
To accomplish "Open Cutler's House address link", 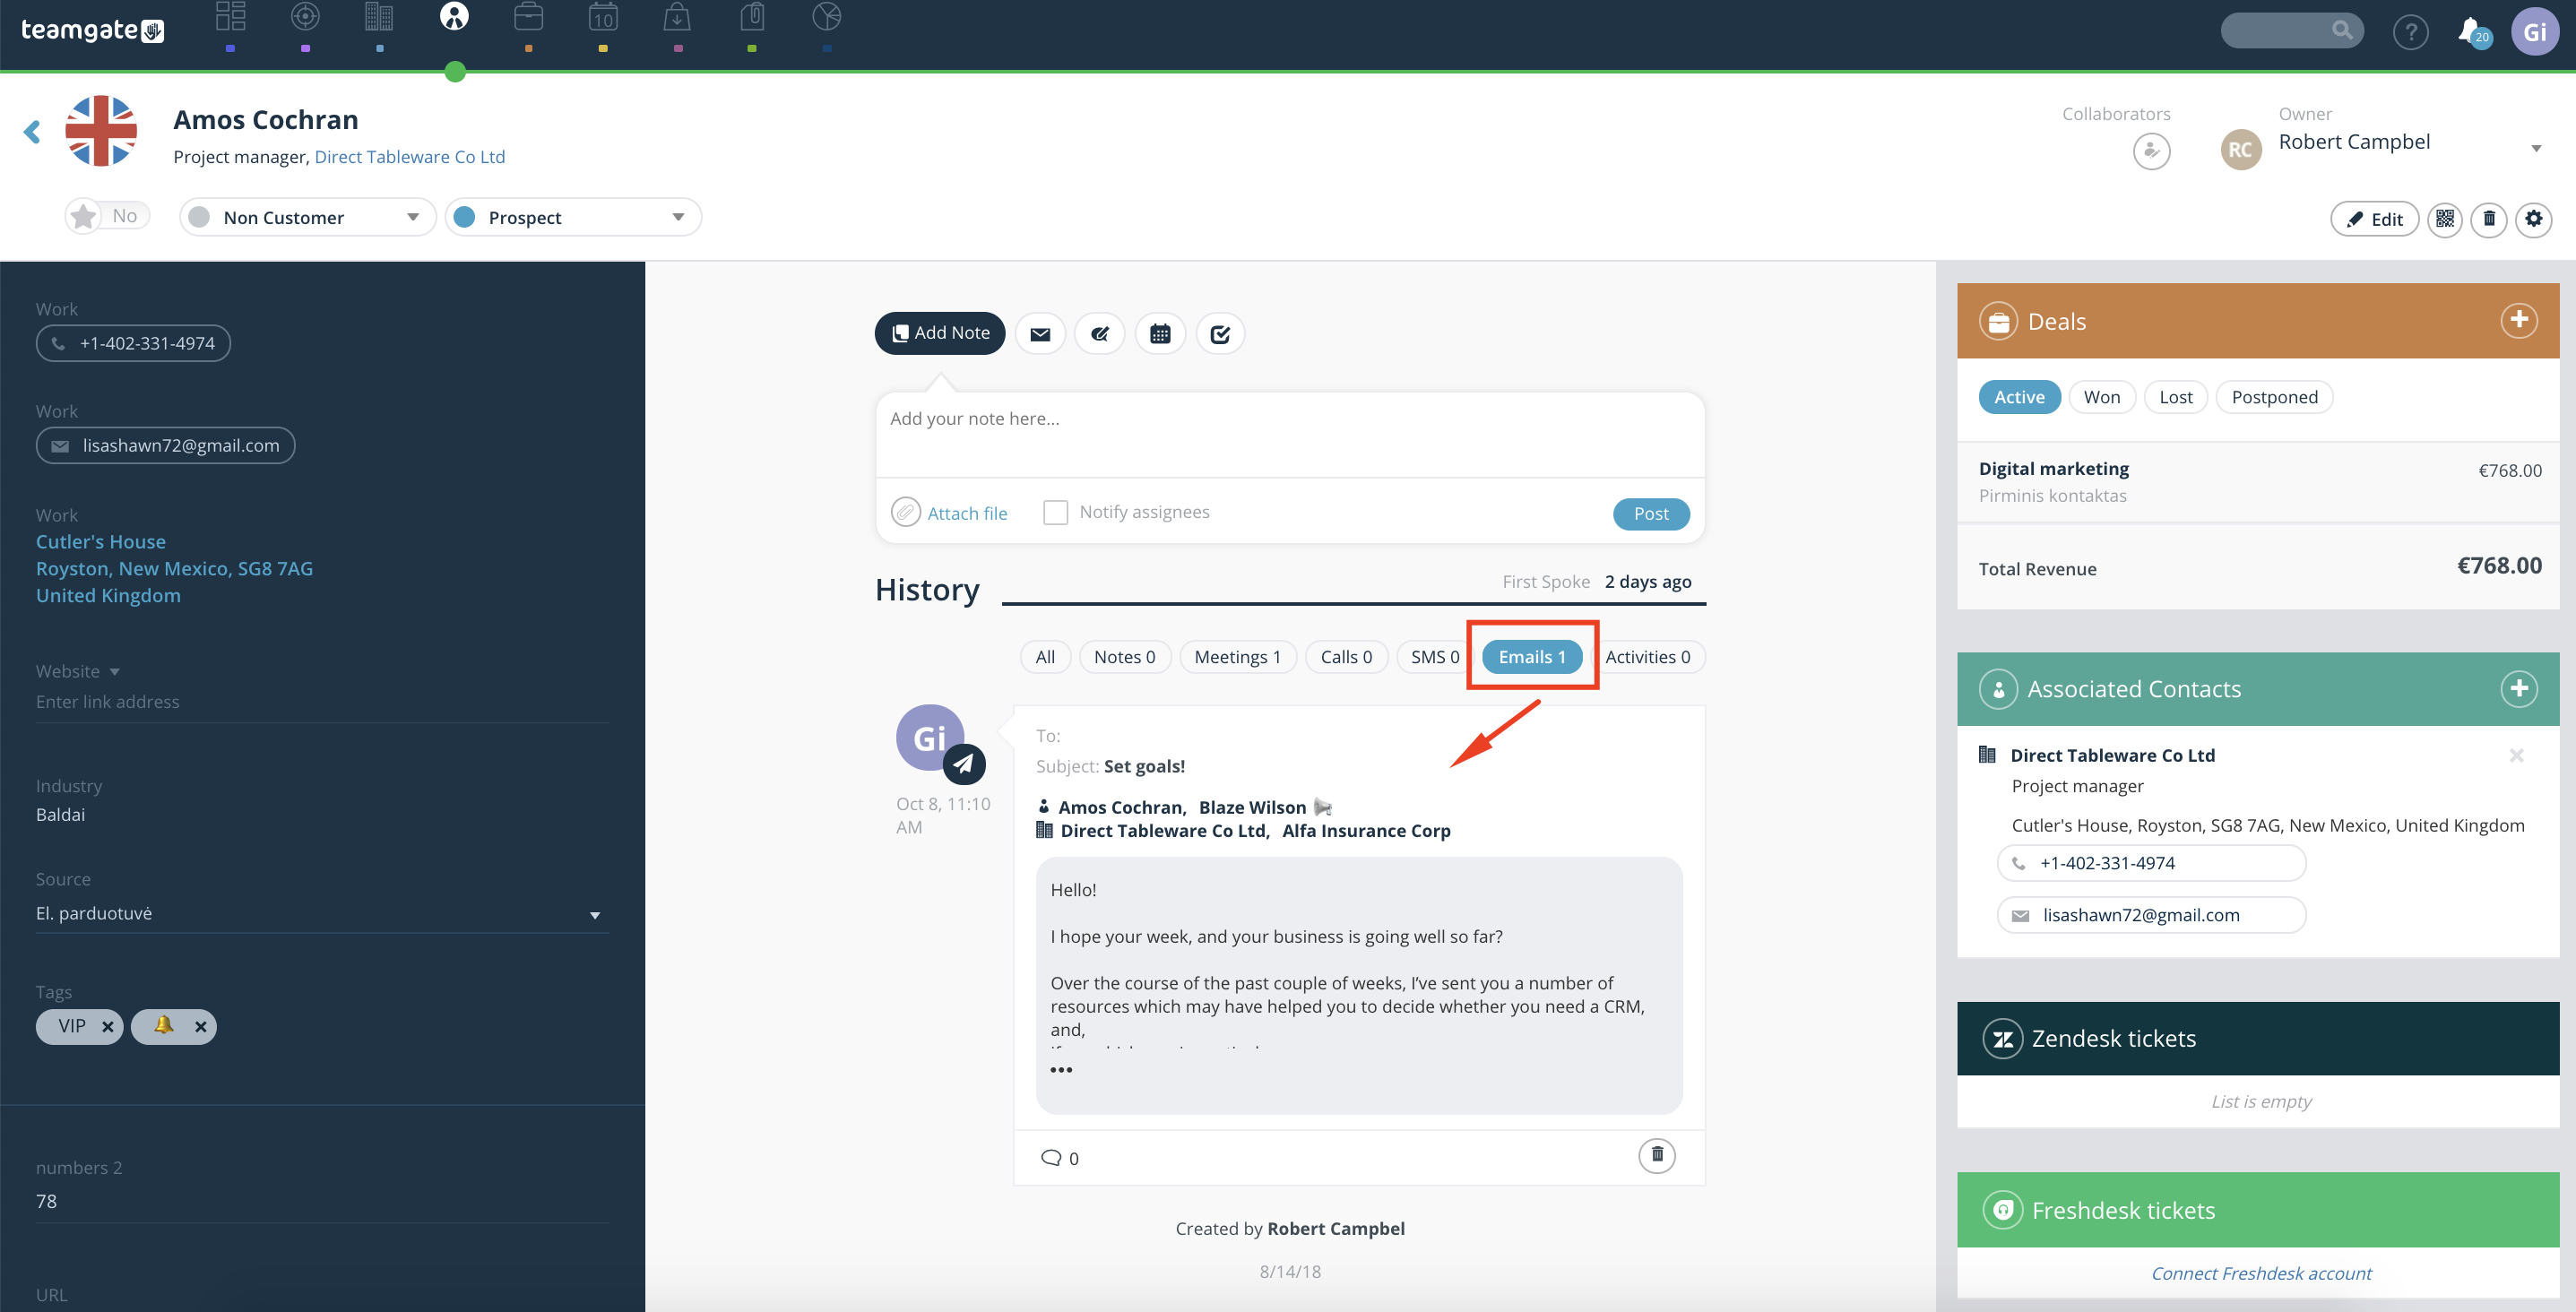I will [174, 568].
